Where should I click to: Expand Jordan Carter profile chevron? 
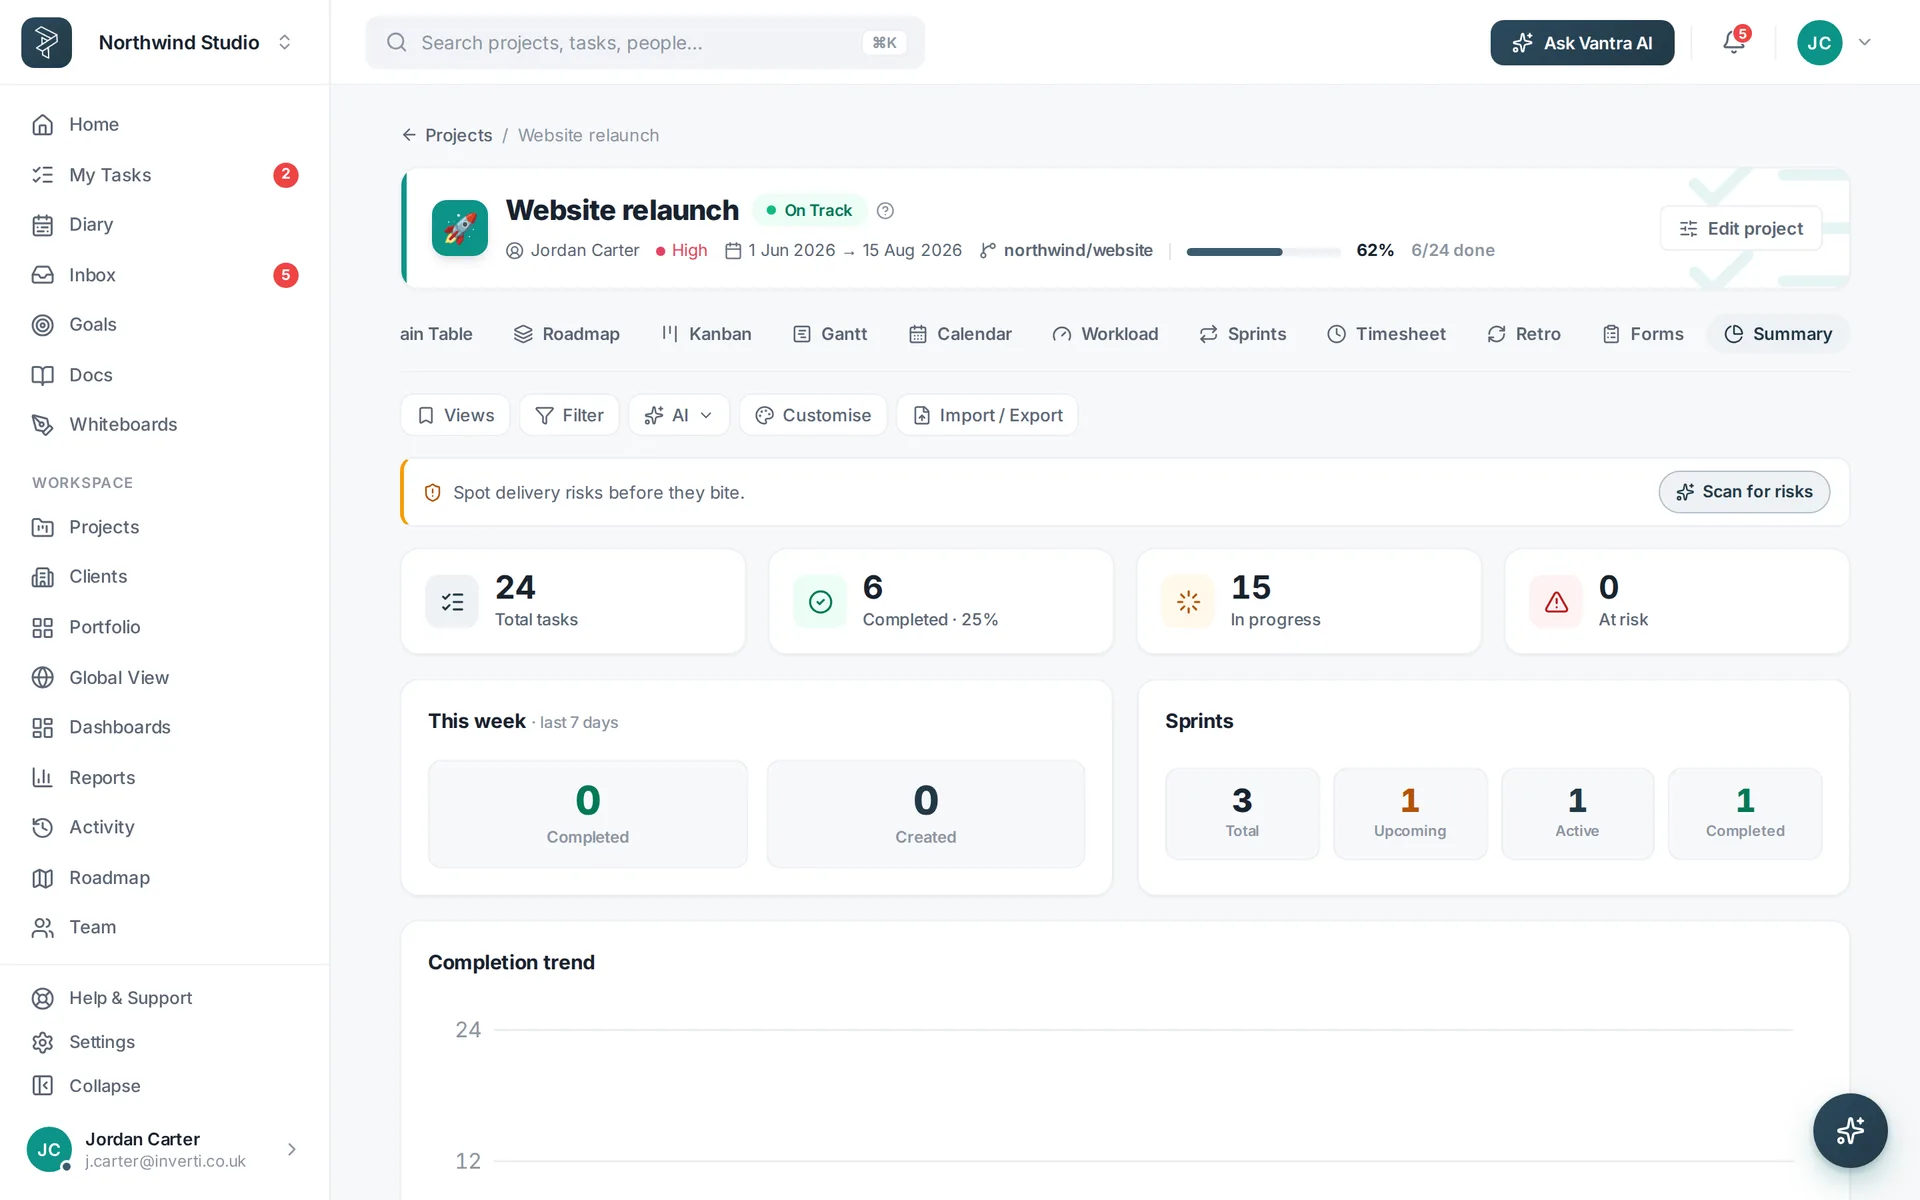coord(292,1149)
